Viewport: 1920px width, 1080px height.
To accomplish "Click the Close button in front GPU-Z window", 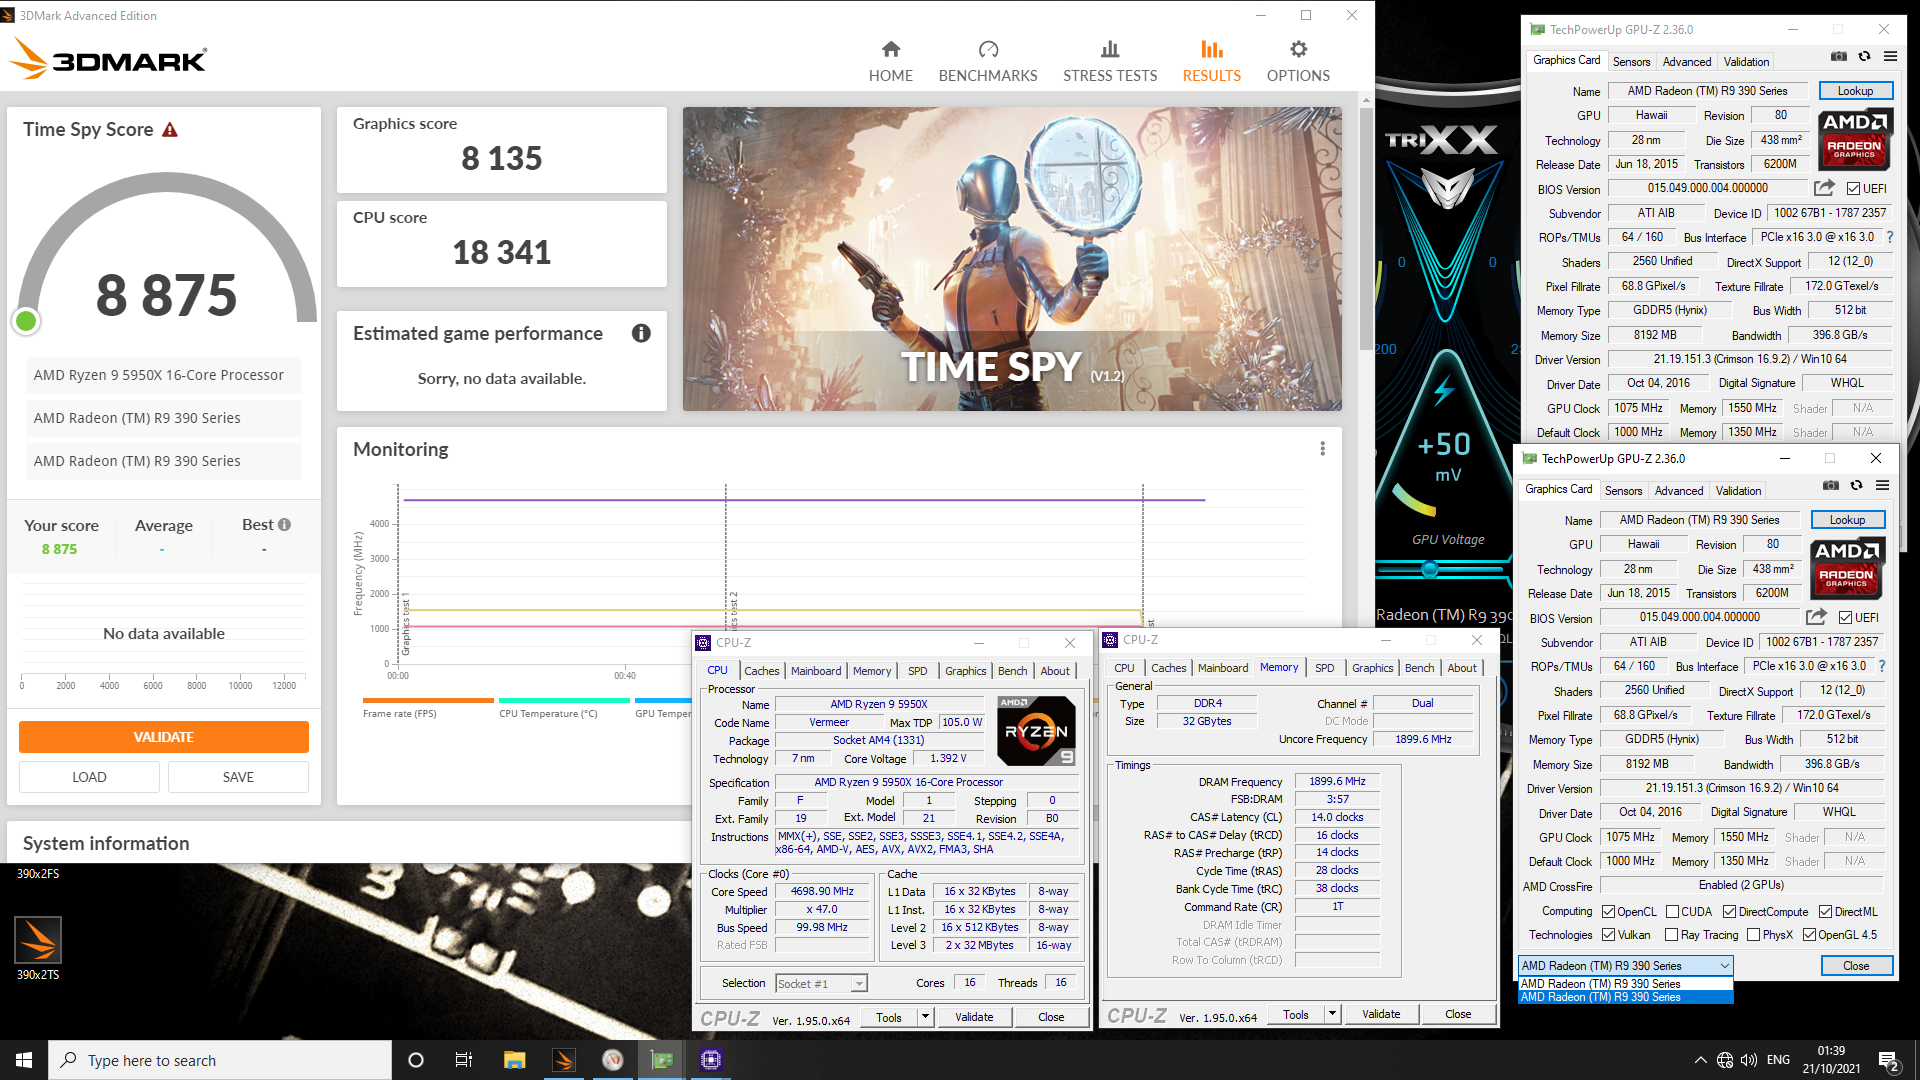I will pyautogui.click(x=1855, y=966).
